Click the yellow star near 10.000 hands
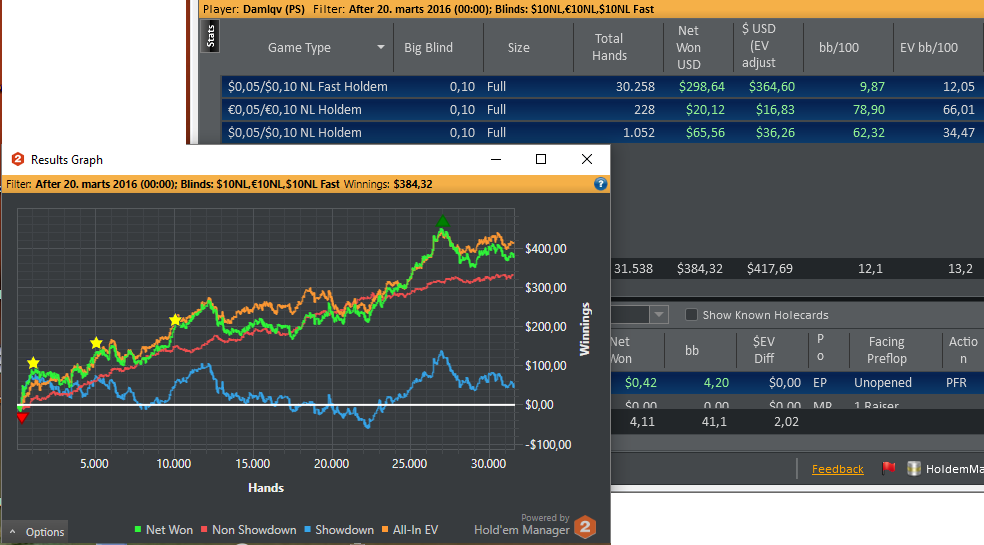984x545 pixels. click(175, 321)
